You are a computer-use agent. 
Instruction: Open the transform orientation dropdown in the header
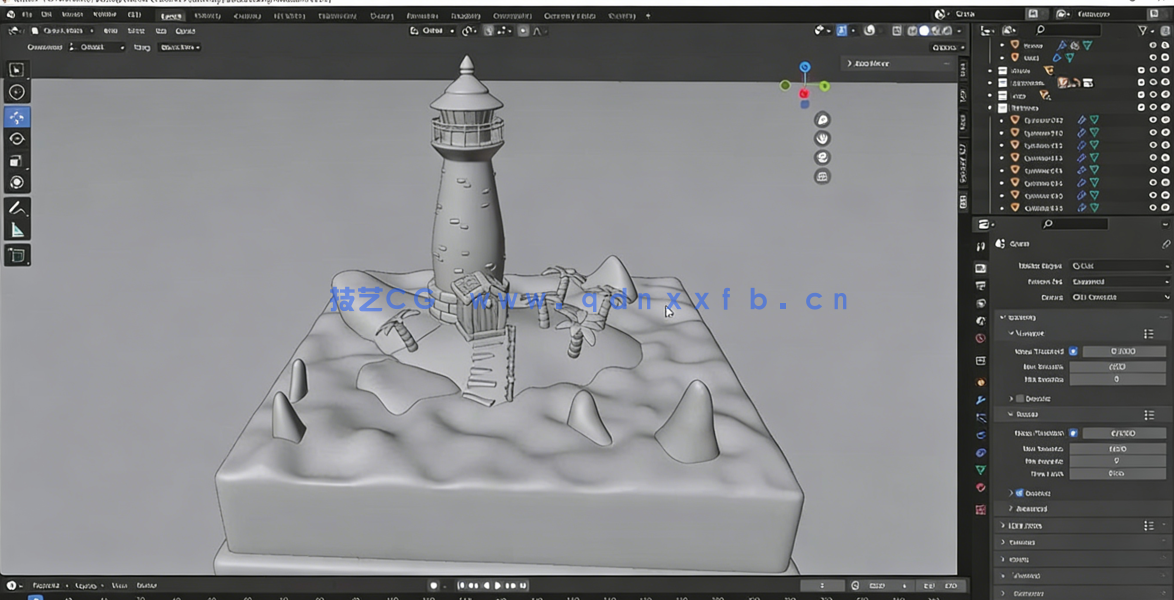(x=432, y=31)
